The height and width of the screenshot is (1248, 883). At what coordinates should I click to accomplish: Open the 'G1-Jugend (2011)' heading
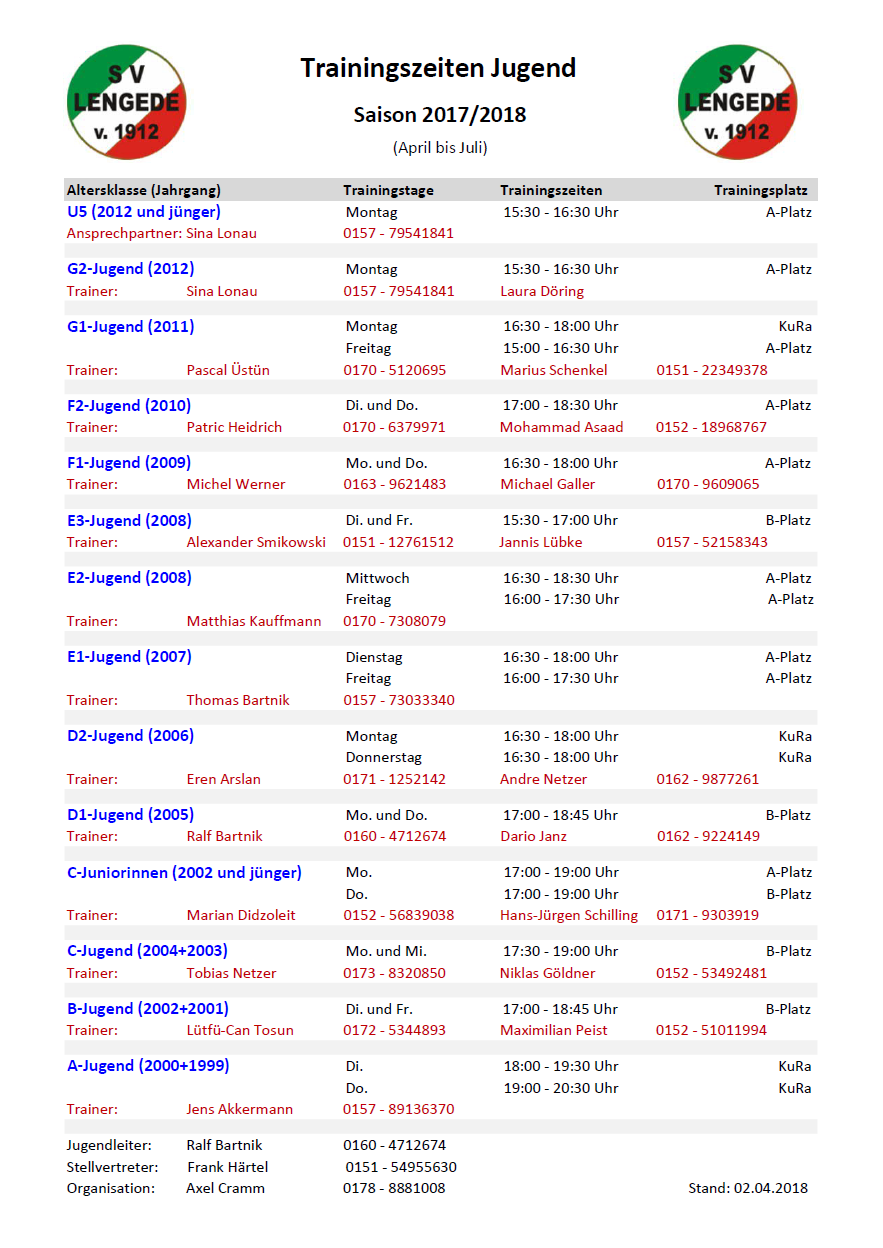(x=130, y=327)
